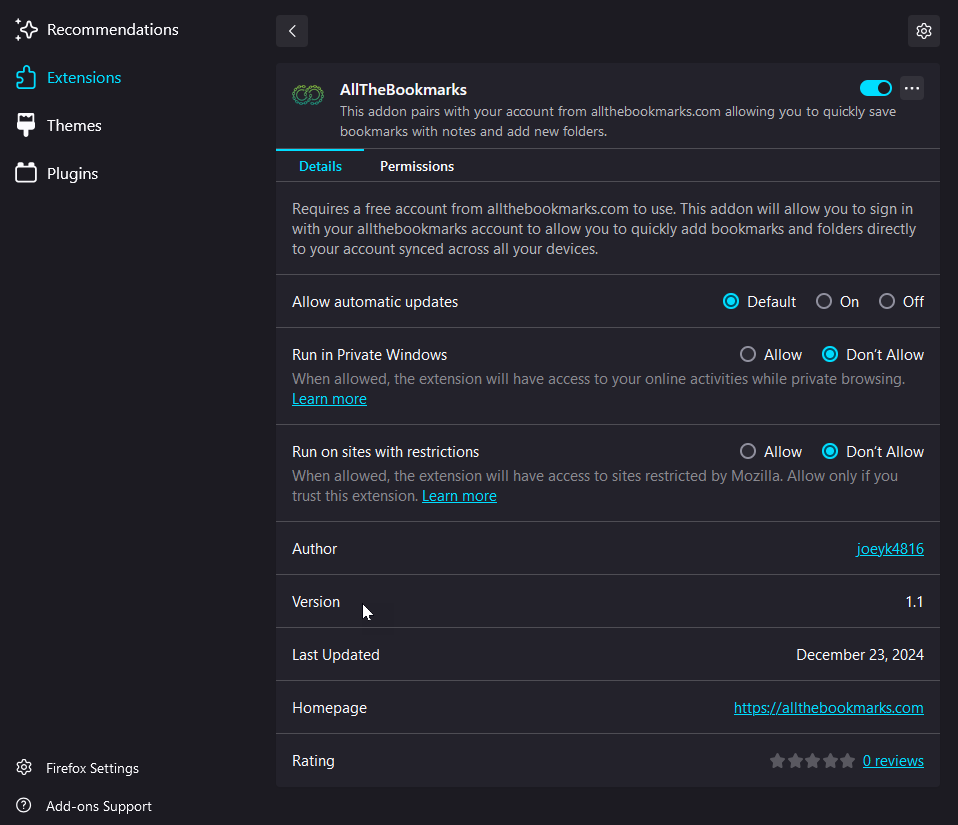Open the Extensions category

(x=84, y=78)
